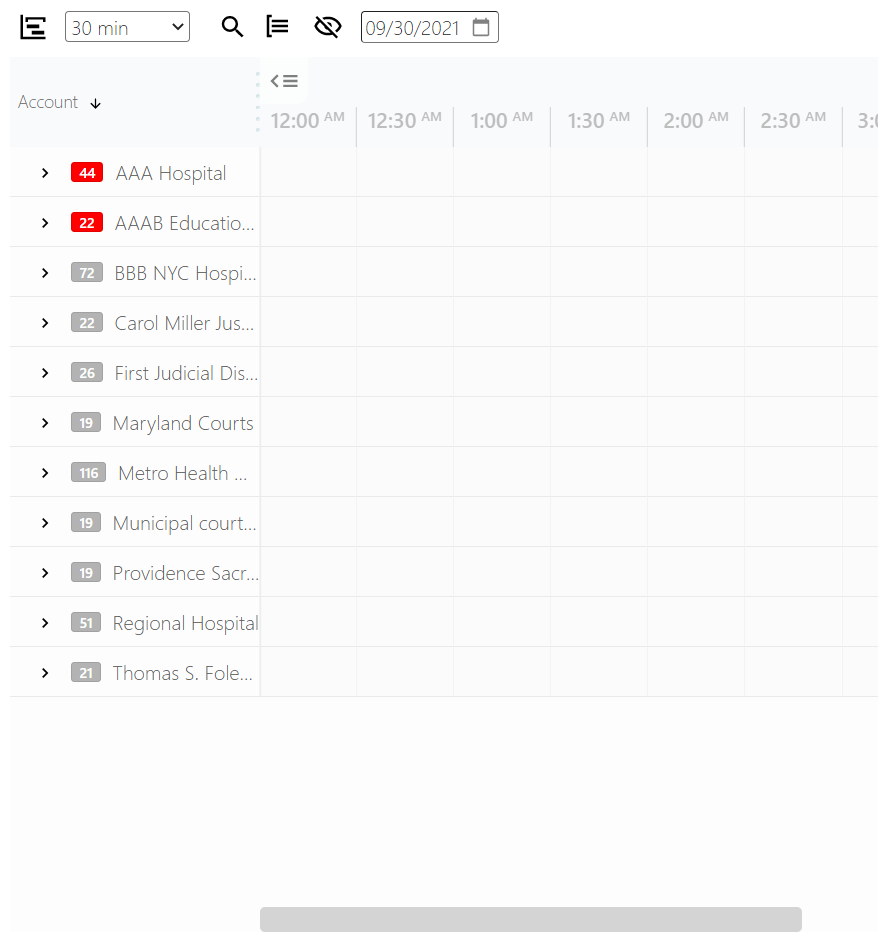
Task: Select the Thomas S. Fole... account name
Action: (x=183, y=673)
